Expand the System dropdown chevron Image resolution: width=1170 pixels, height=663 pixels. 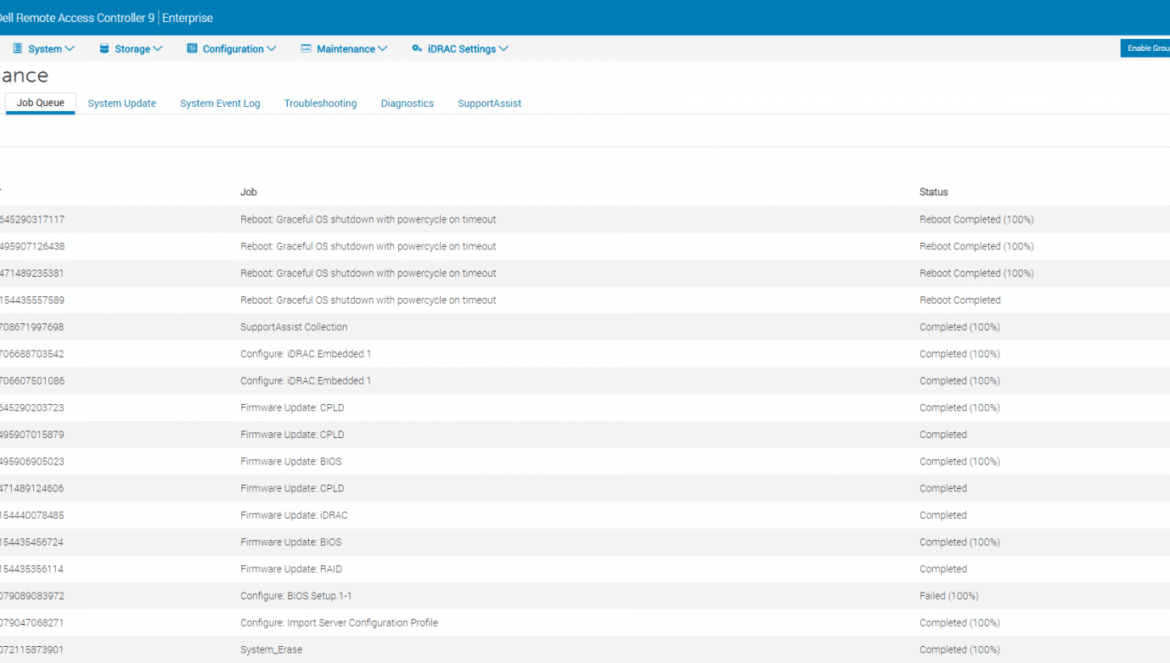click(x=69, y=48)
